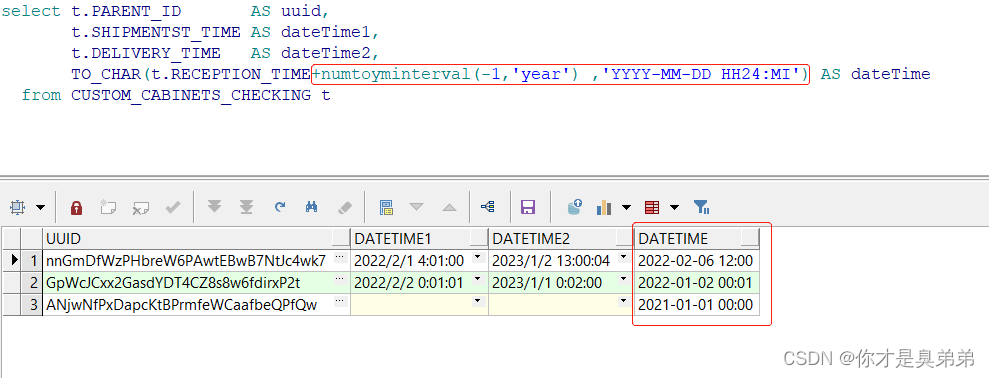The image size is (989, 378).
Task: Open date dropdown for 2023/1/1 0:02:00
Action: [624, 280]
